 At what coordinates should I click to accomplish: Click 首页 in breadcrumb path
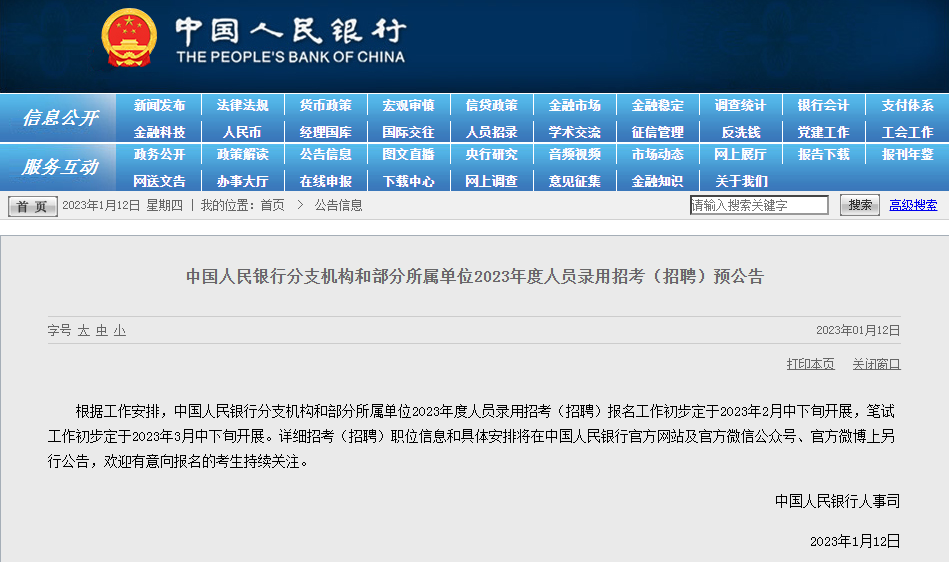[x=272, y=205]
